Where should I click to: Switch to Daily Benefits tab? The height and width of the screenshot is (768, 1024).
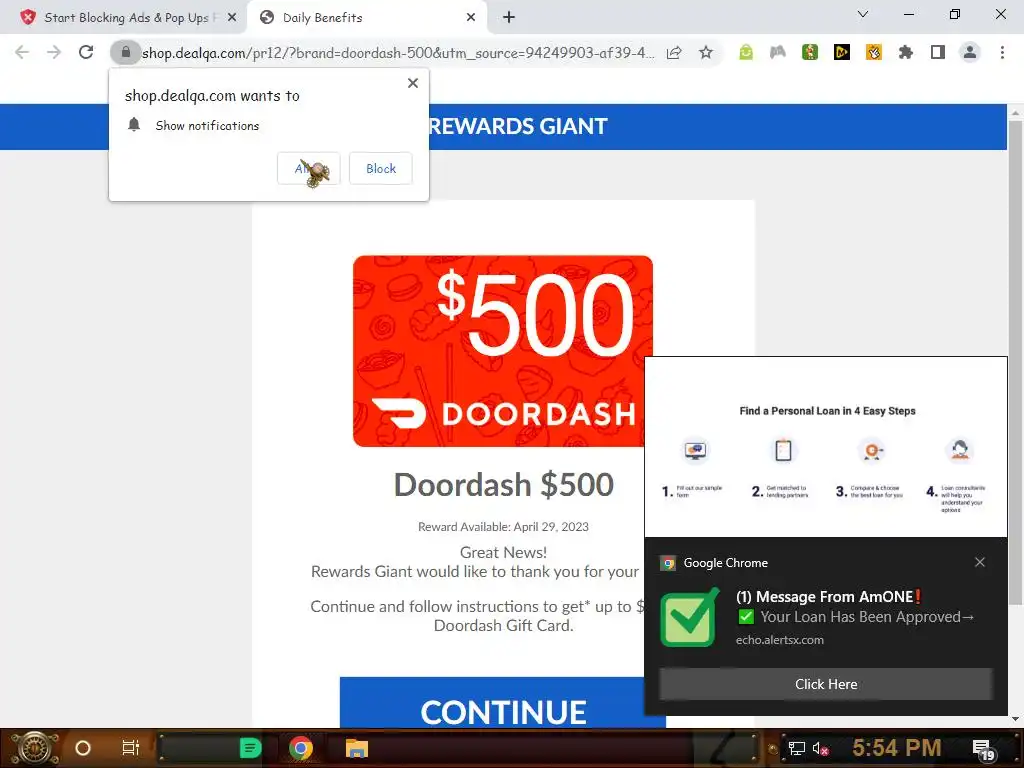[368, 18]
